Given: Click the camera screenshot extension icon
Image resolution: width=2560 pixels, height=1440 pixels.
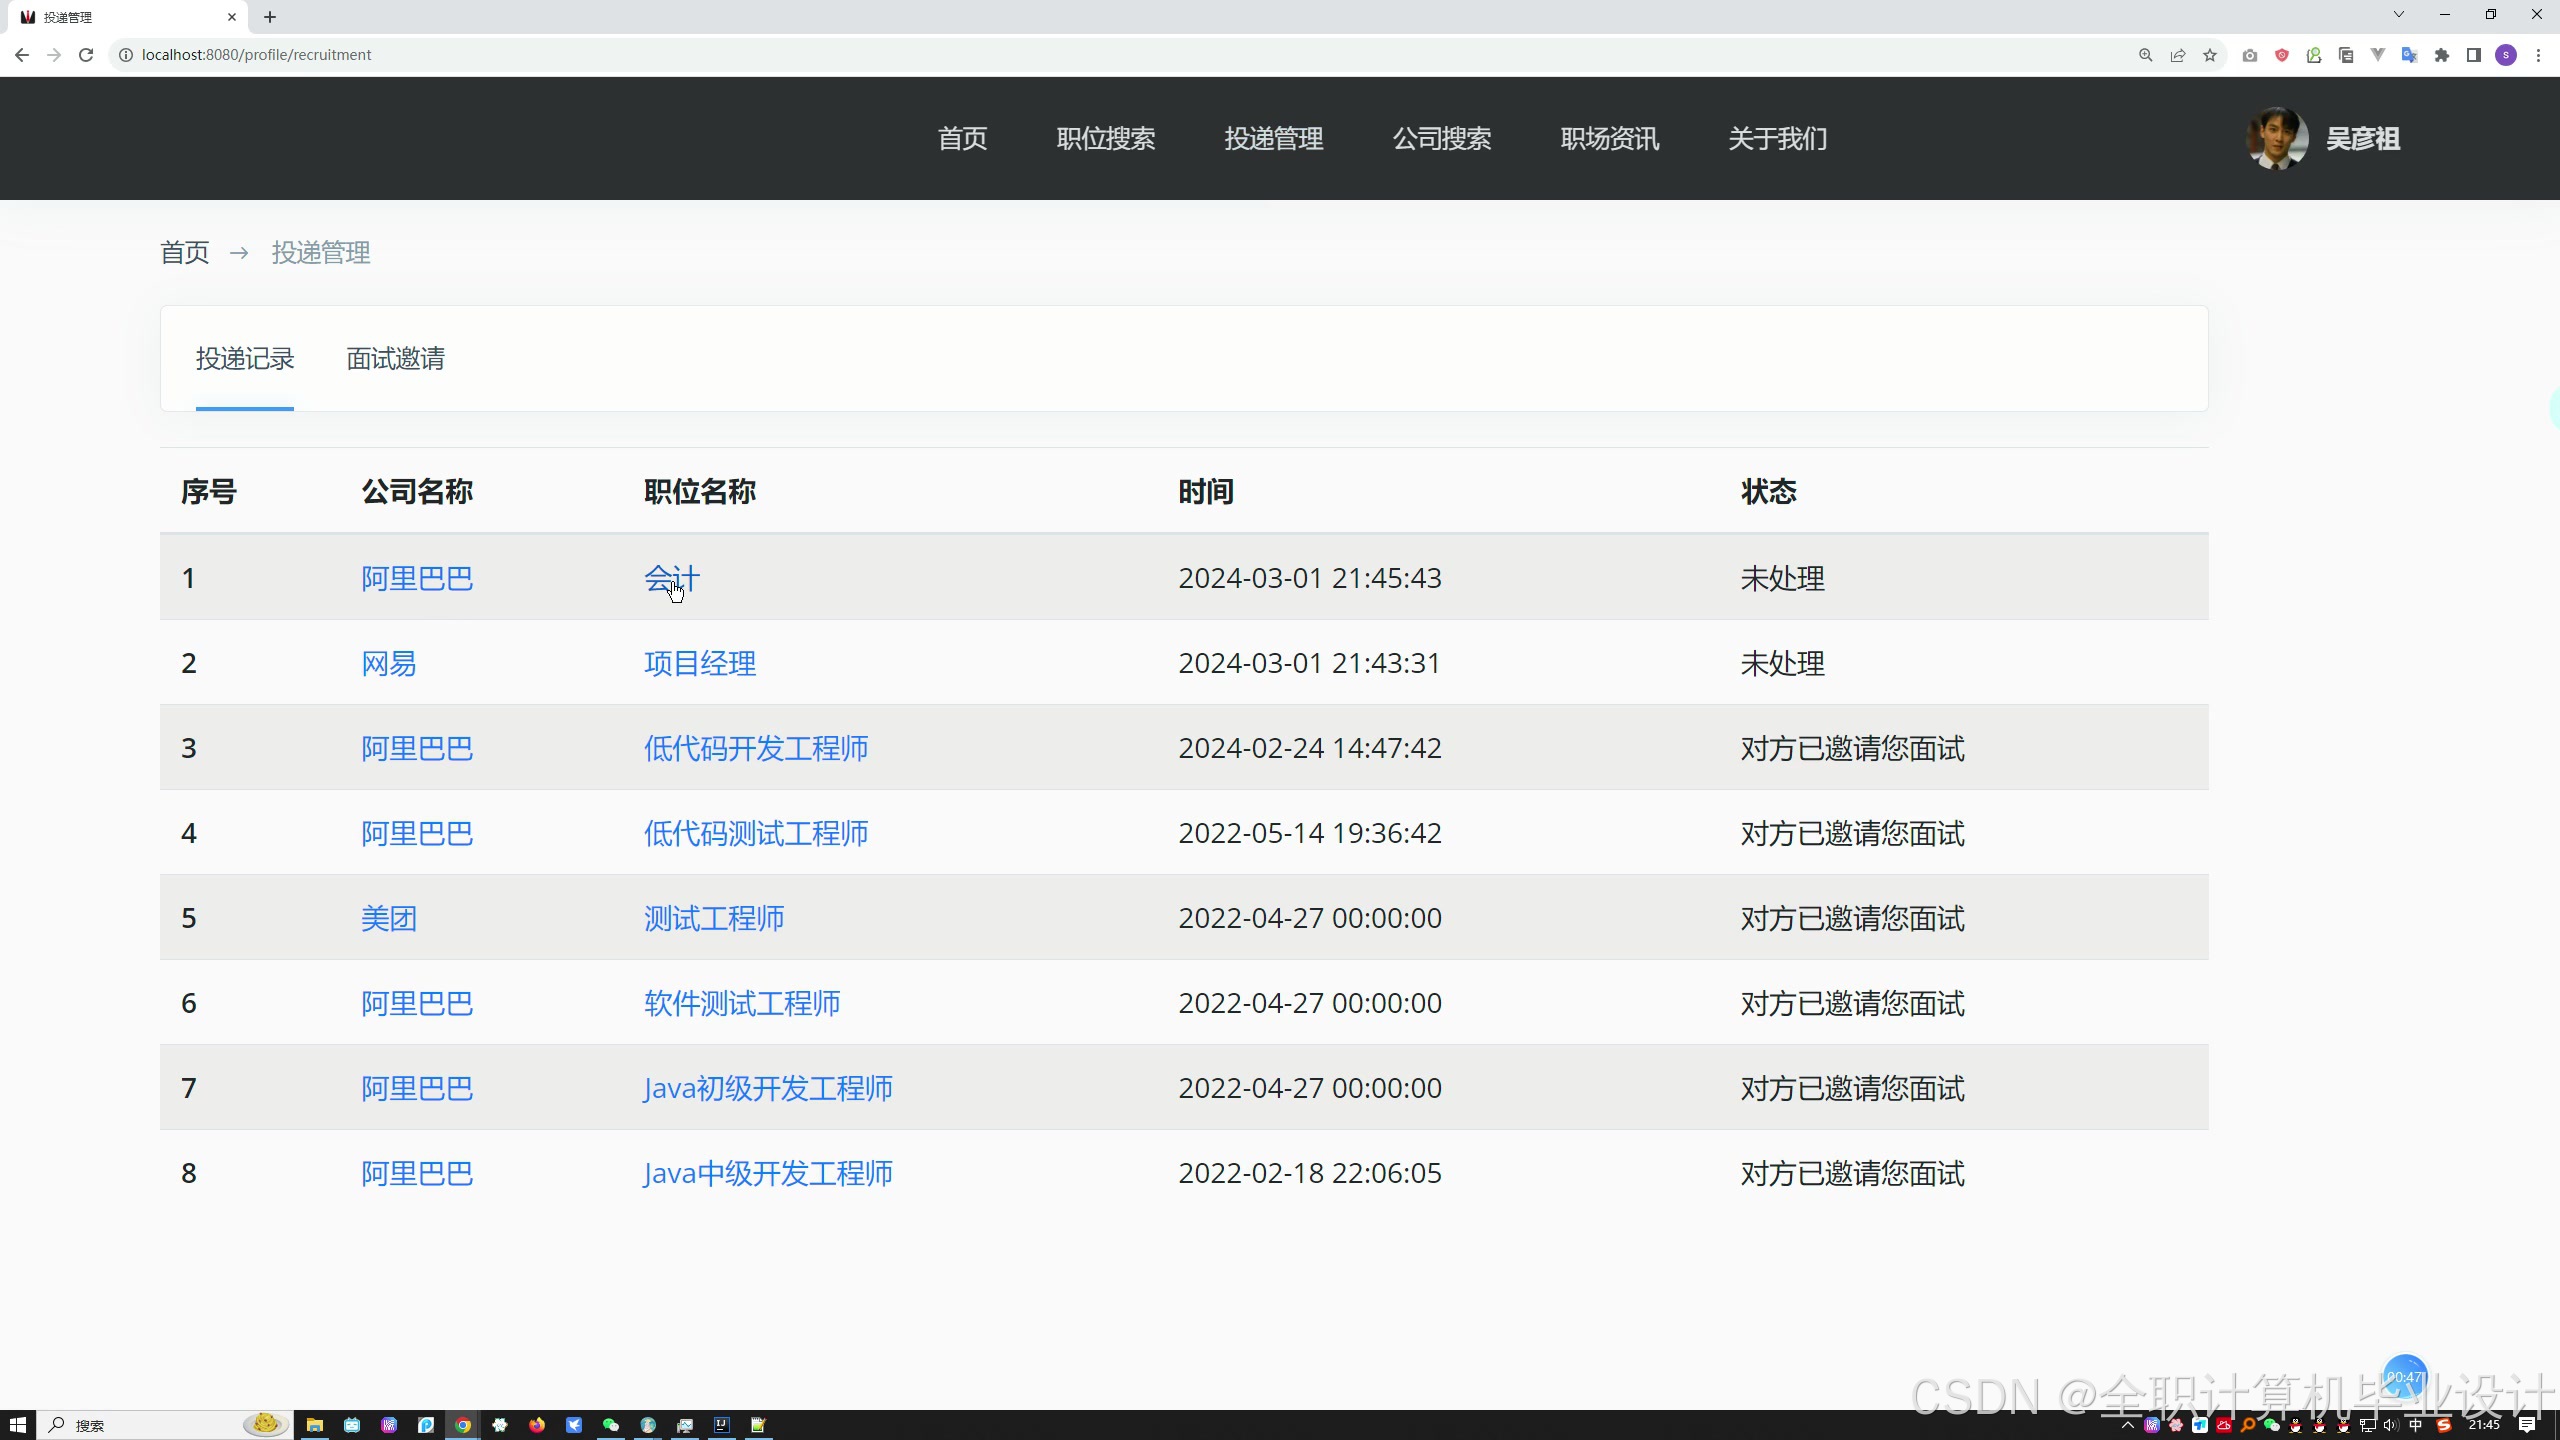Looking at the screenshot, I should coord(2250,55).
